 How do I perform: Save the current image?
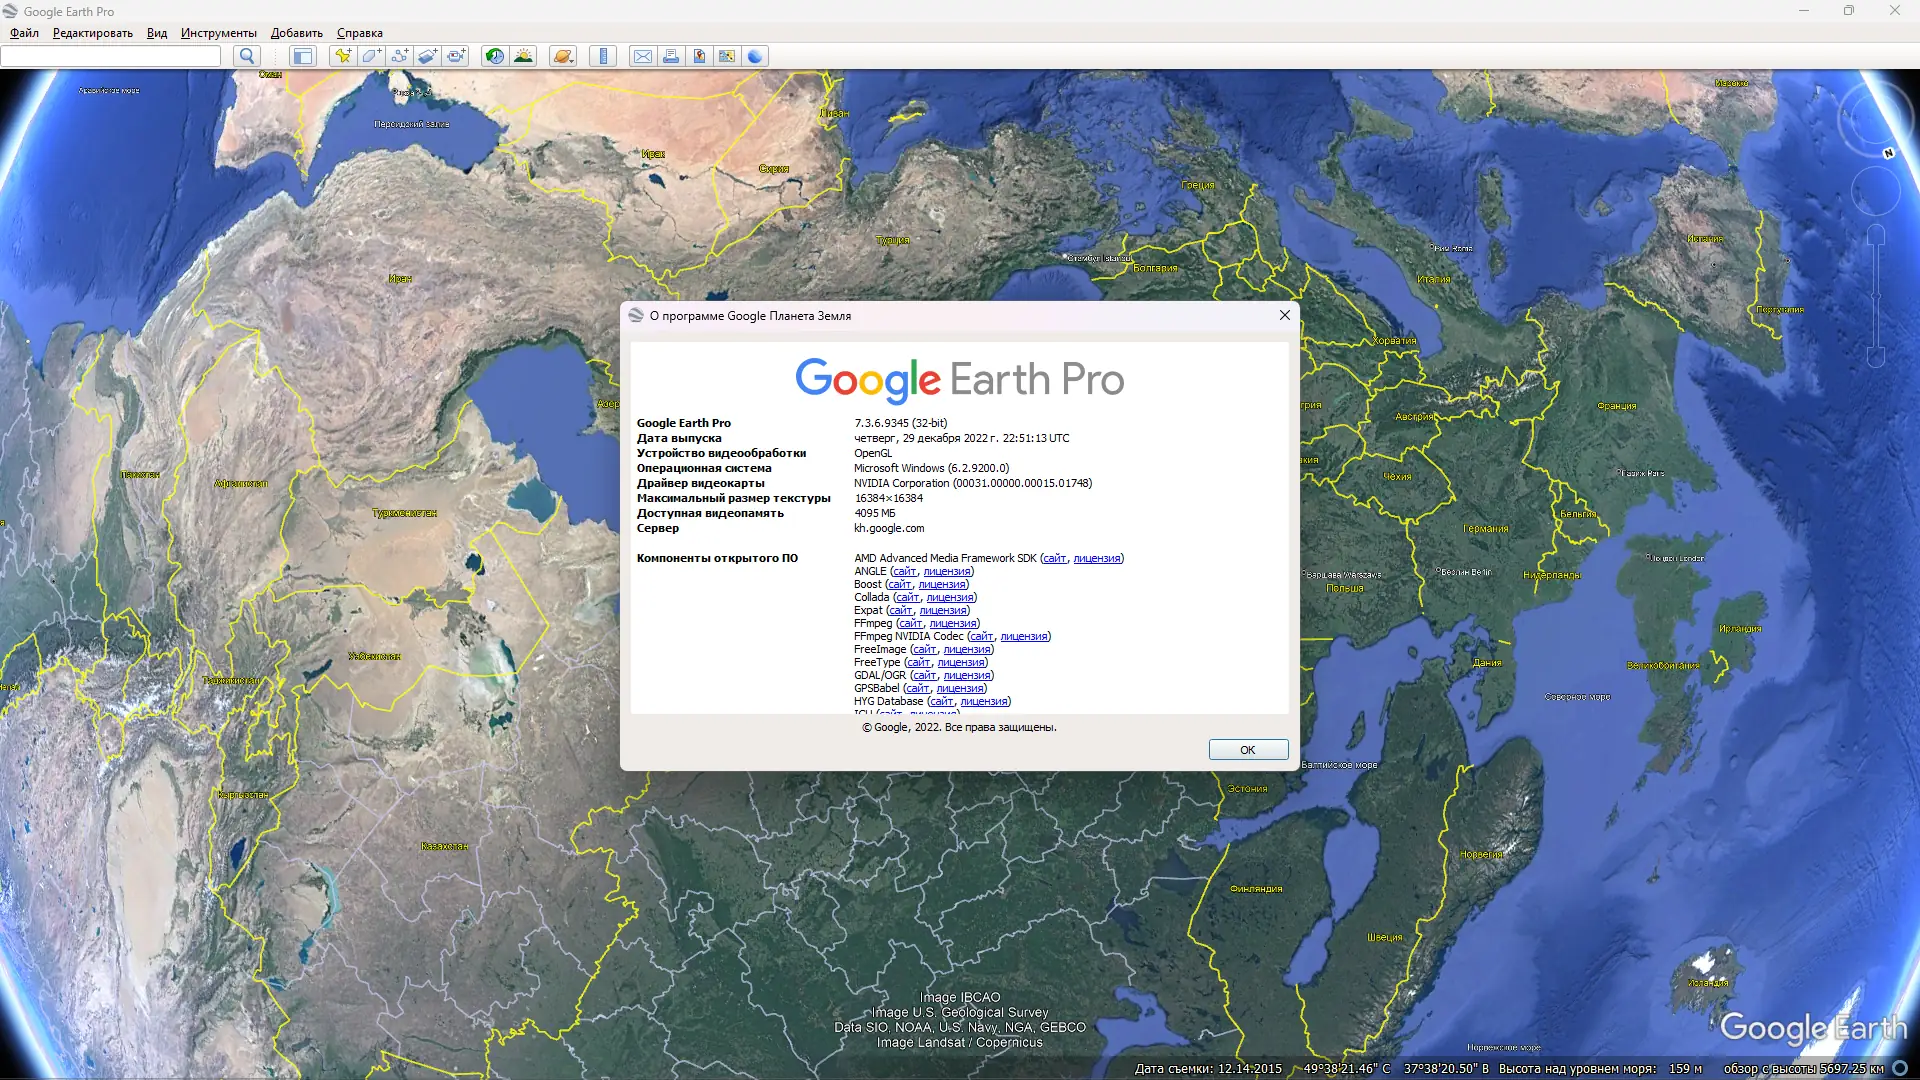[x=699, y=56]
